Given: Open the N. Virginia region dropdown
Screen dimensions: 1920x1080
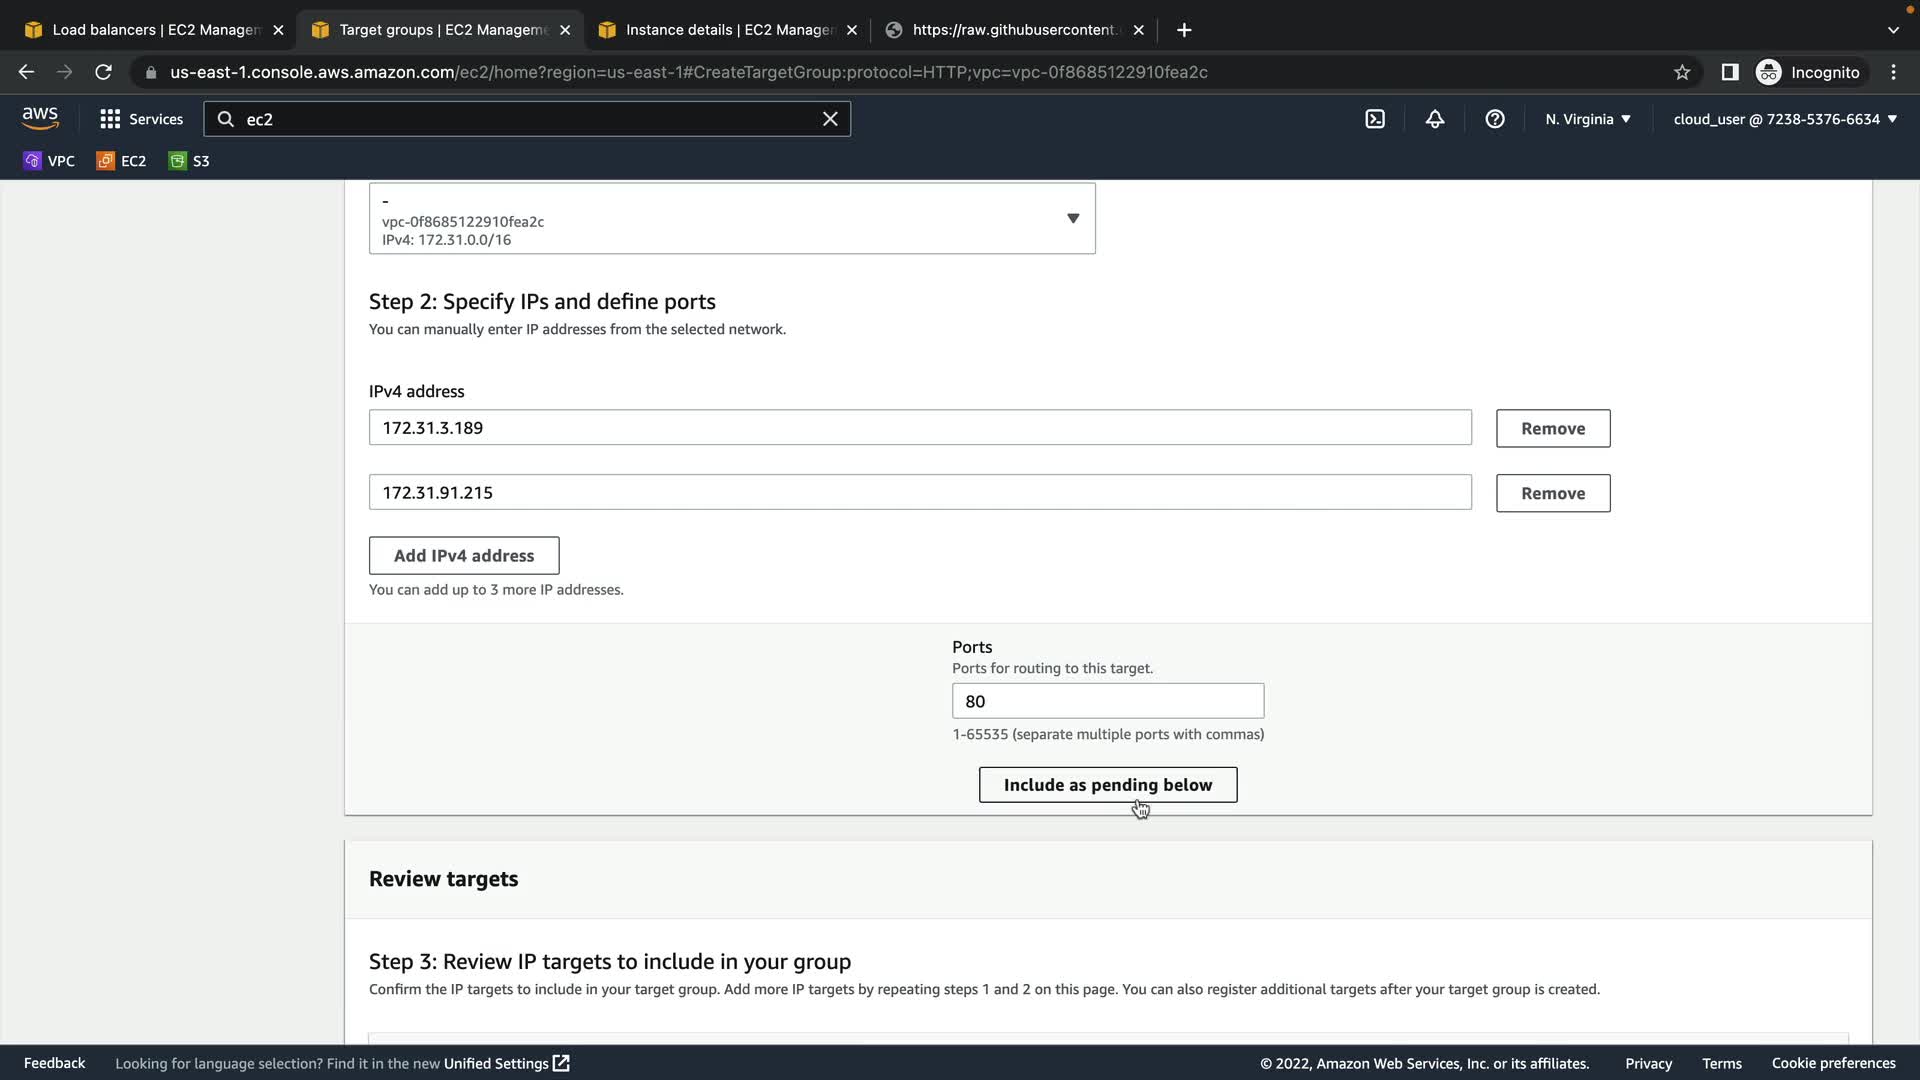Looking at the screenshot, I should tap(1587, 119).
